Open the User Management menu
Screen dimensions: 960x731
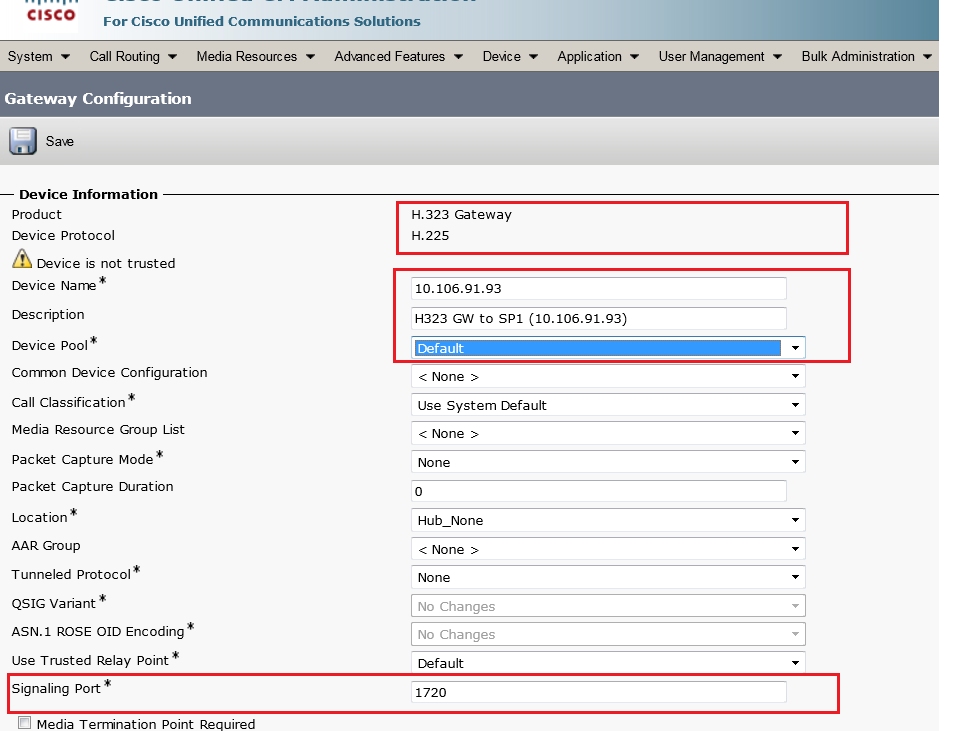click(720, 56)
